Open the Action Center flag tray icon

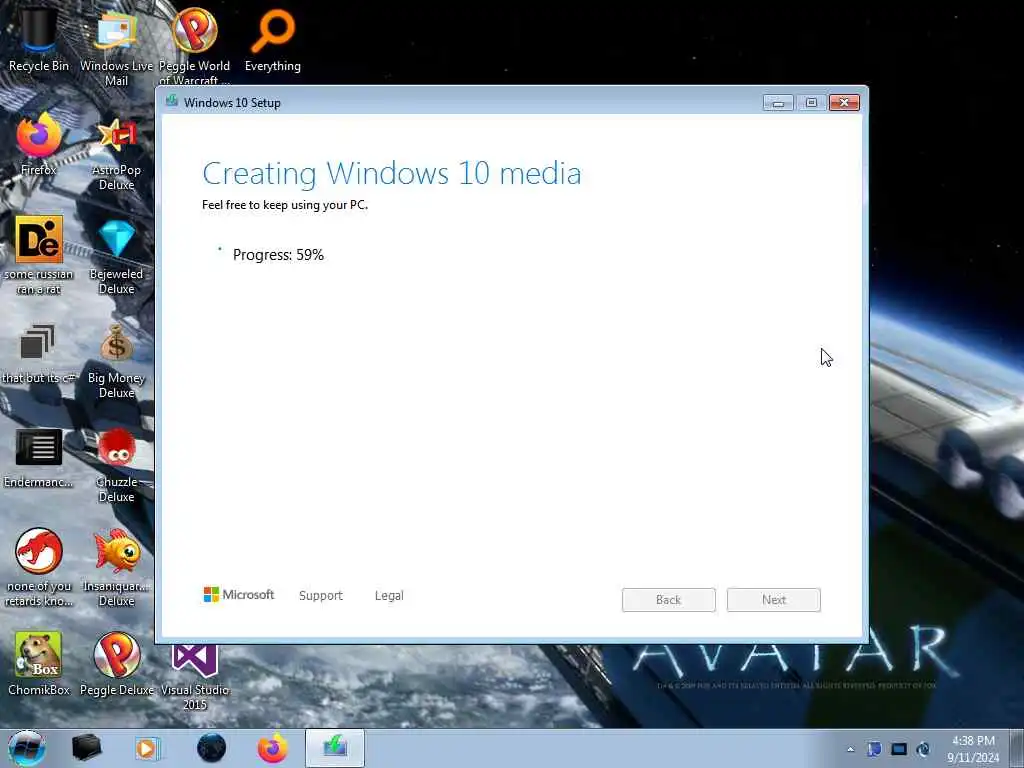(x=874, y=749)
